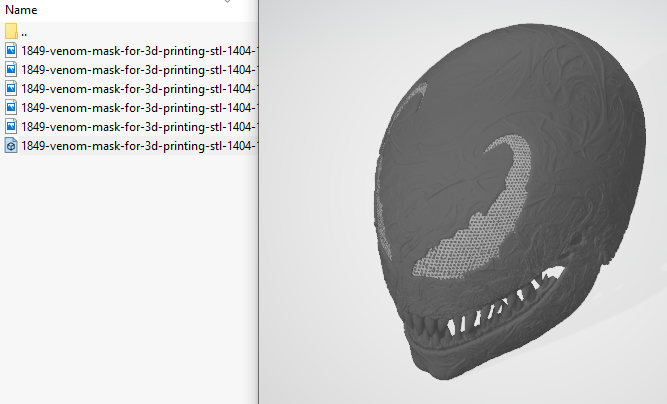Select the second venom-mask image file name
The image size is (667, 404).
tap(139, 70)
